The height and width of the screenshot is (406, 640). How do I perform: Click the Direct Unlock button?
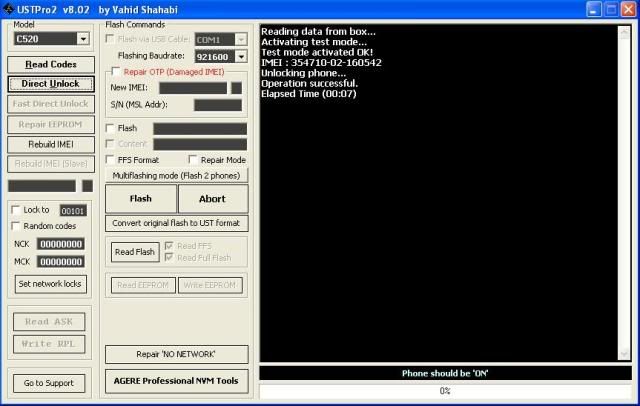pos(51,84)
